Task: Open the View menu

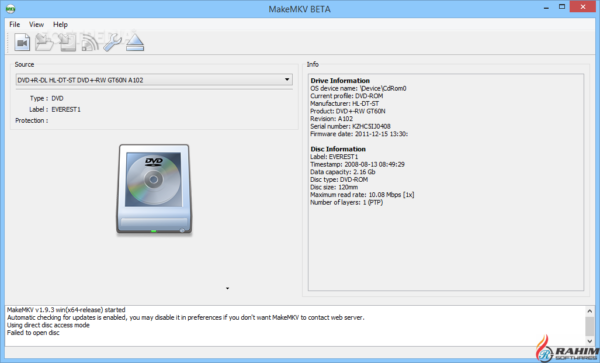Action: click(x=36, y=24)
